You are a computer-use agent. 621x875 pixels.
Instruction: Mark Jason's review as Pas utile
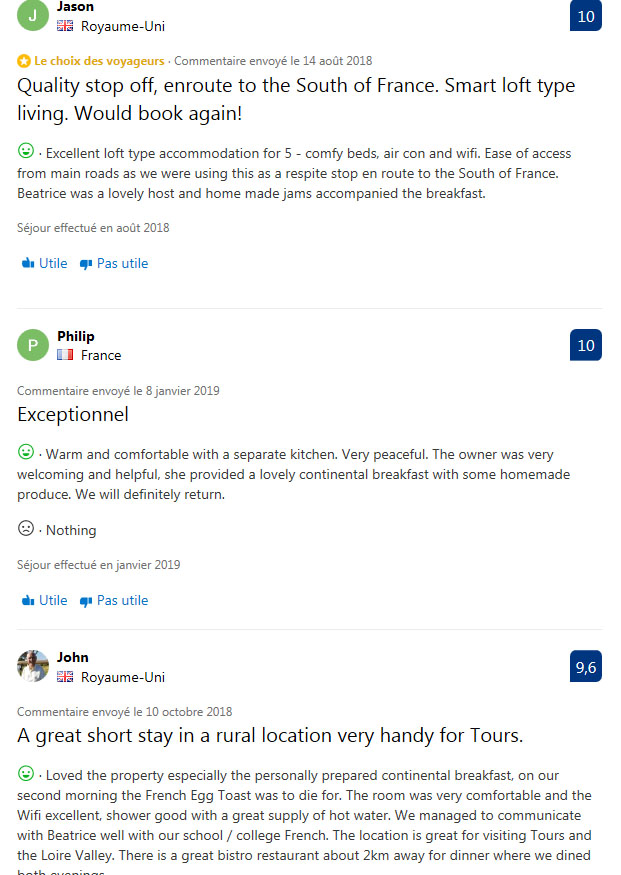click(114, 264)
